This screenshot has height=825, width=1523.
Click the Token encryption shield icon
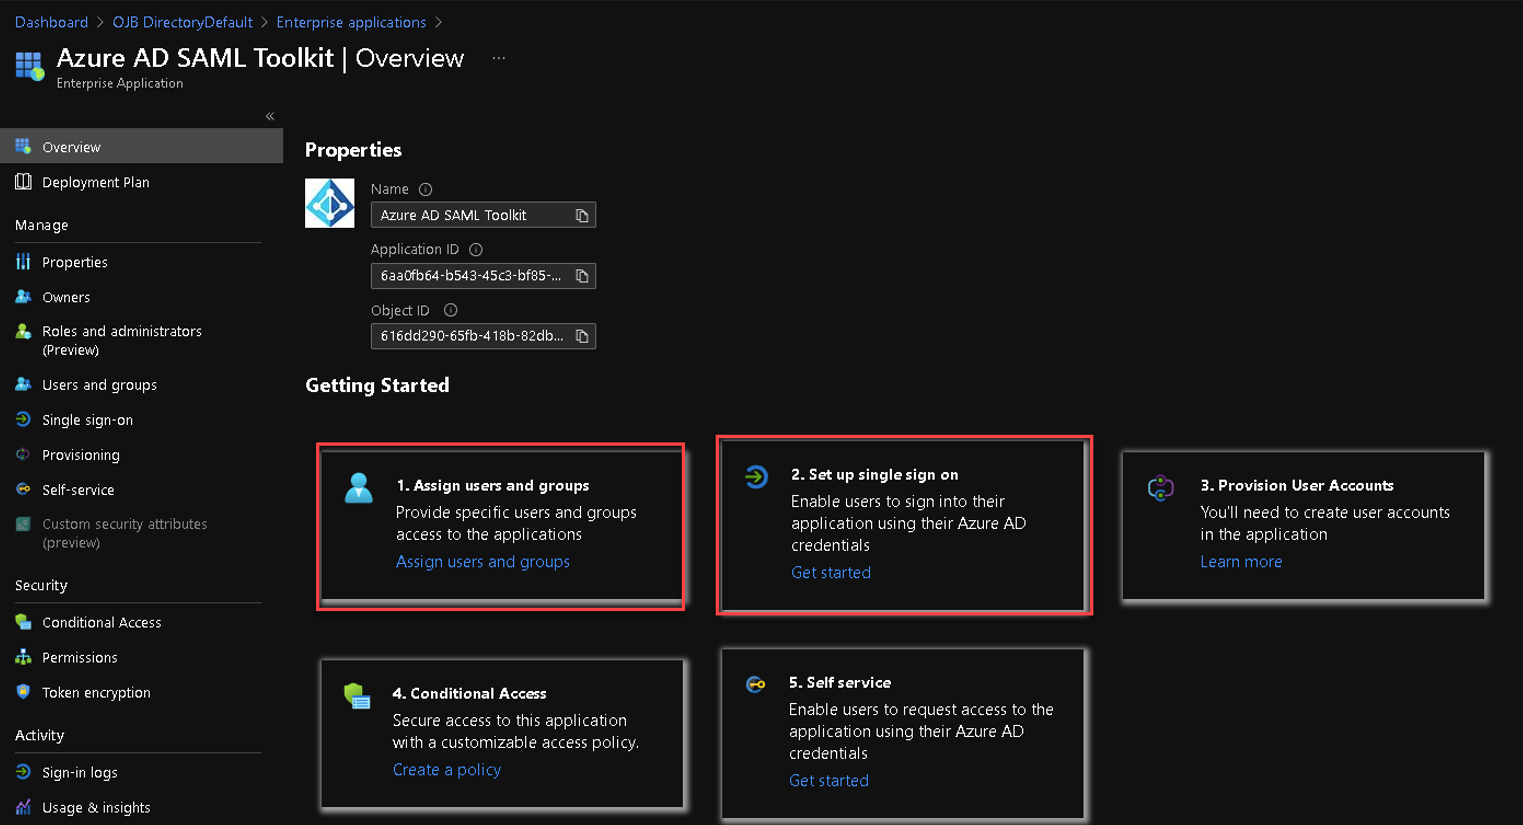(x=23, y=692)
